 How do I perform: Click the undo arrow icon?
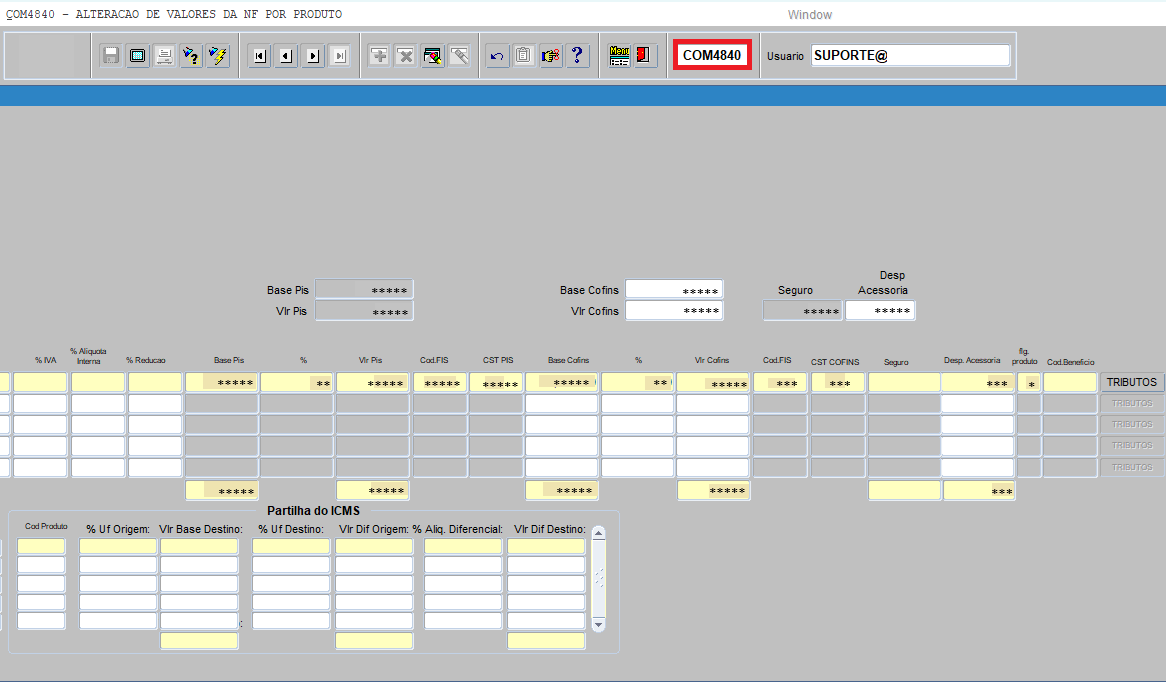[497, 56]
